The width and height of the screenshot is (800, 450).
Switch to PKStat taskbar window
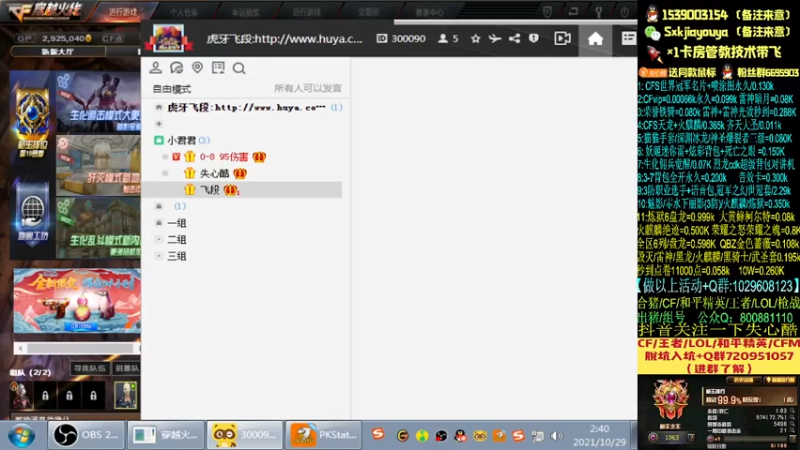click(324, 435)
